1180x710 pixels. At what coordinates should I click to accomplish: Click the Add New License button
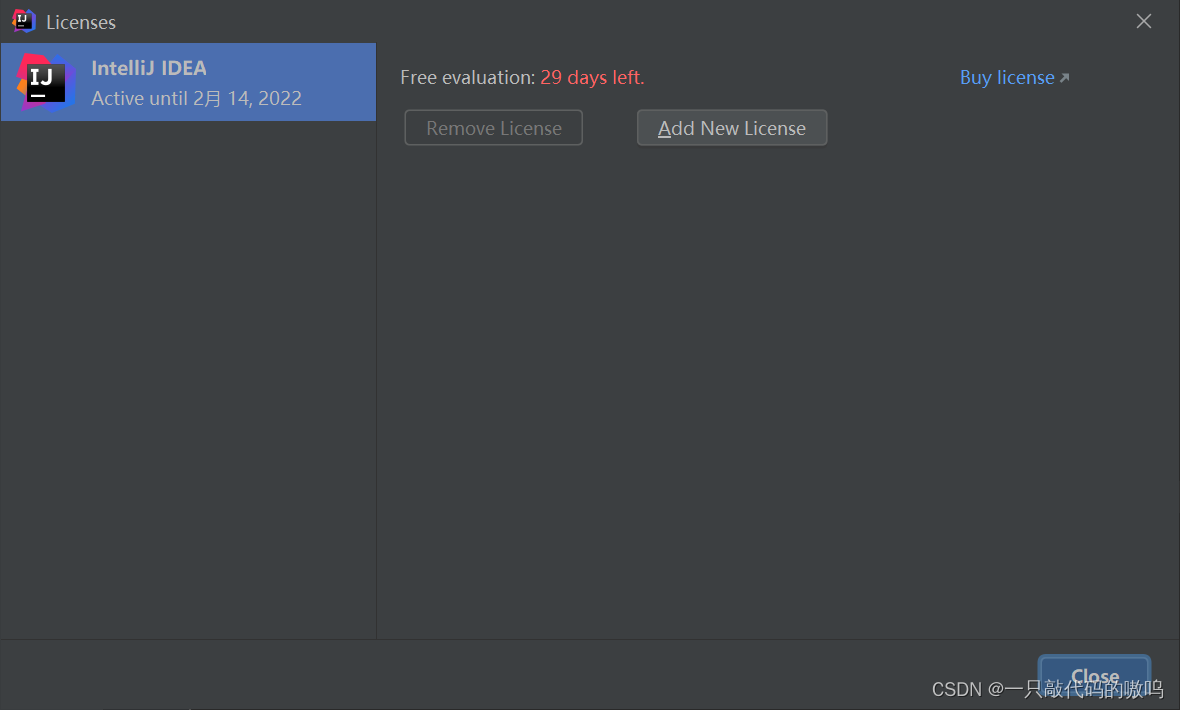point(731,128)
